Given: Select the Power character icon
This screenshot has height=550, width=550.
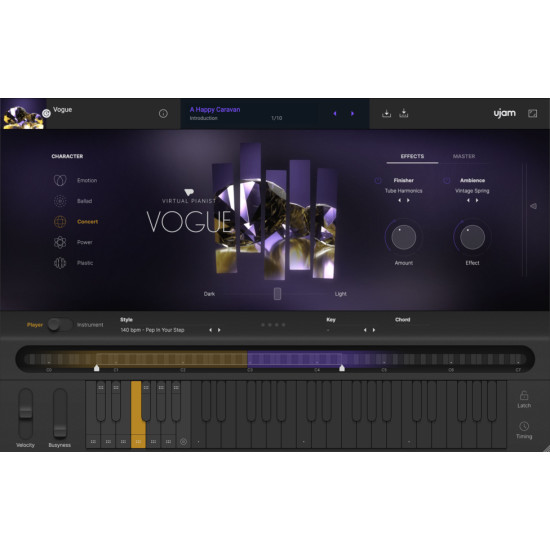Looking at the screenshot, I should (60, 242).
